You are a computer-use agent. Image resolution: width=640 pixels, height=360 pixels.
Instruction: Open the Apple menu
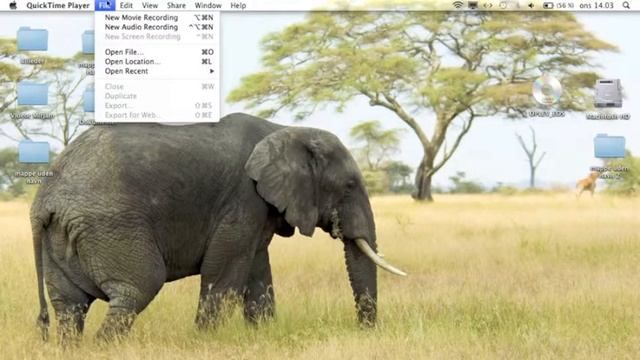(13, 5)
